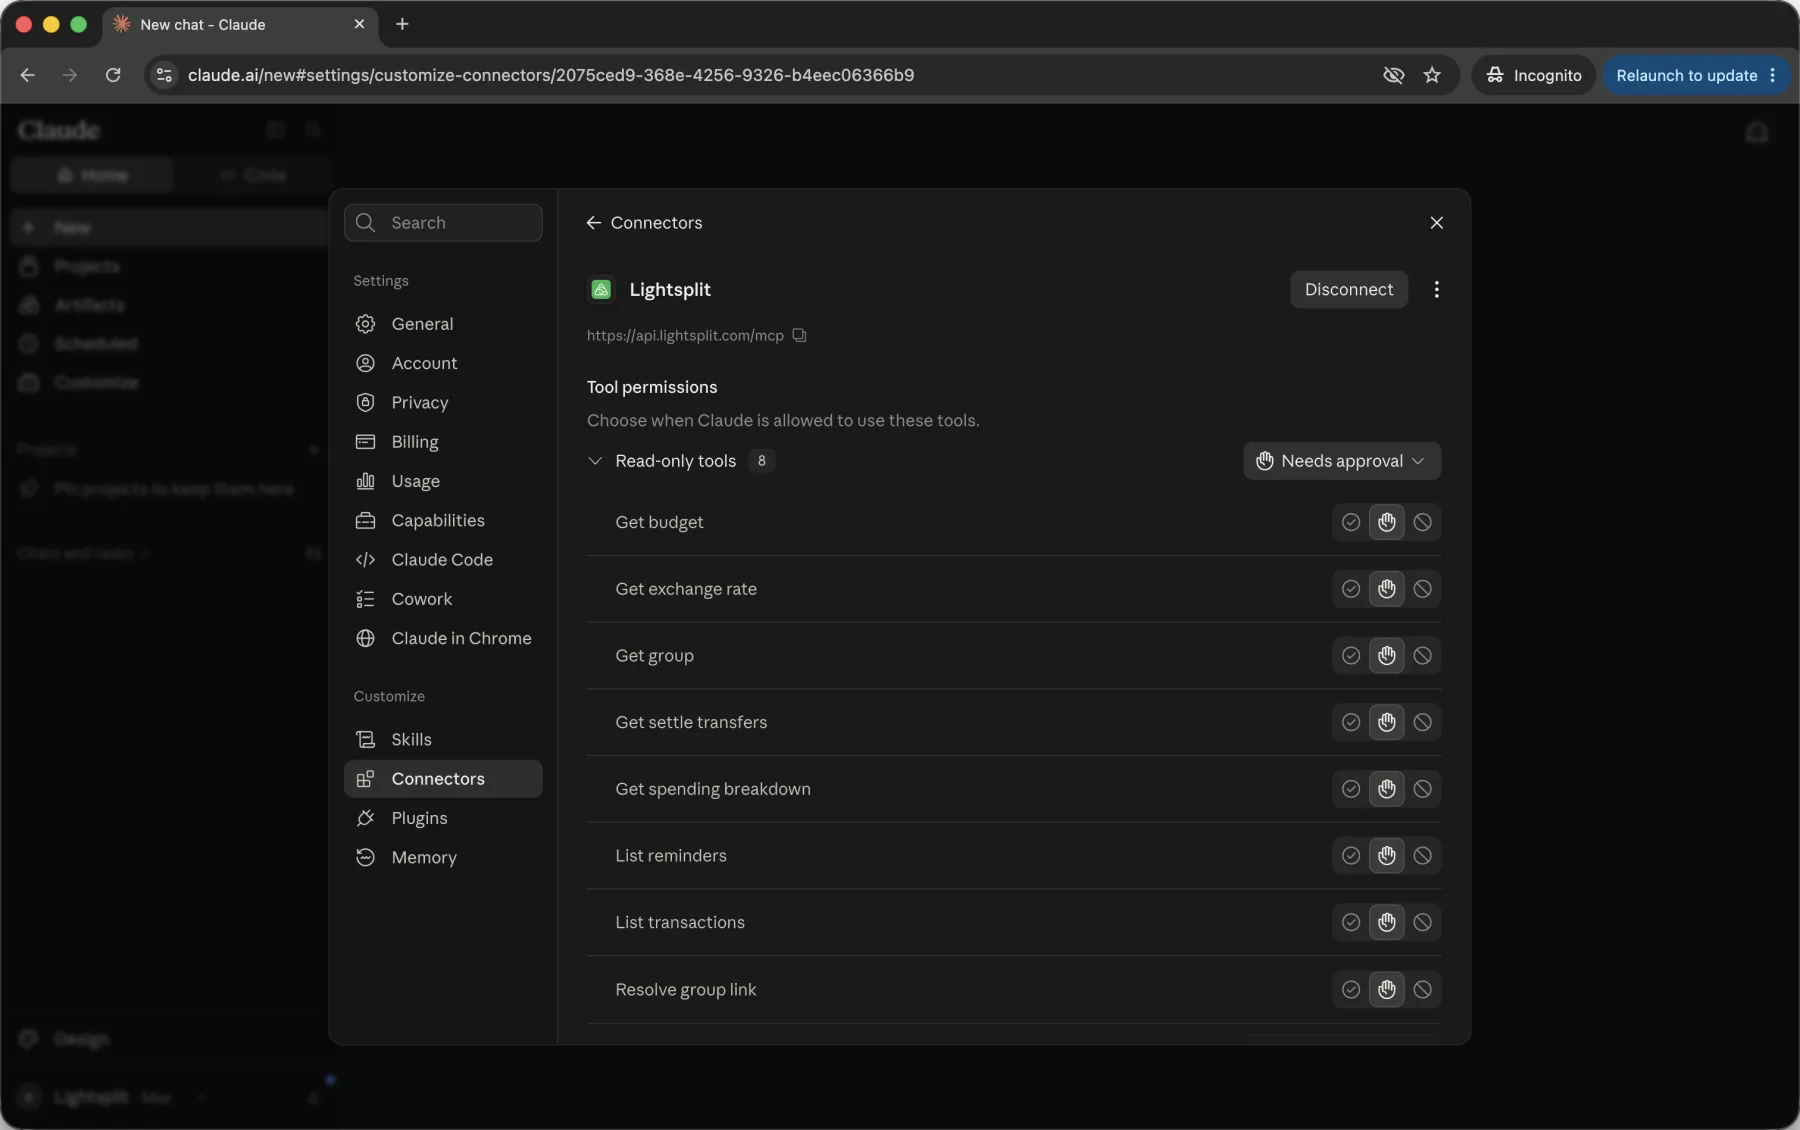
Task: Copy the Lightsplit MCP URL
Action: coord(799,335)
